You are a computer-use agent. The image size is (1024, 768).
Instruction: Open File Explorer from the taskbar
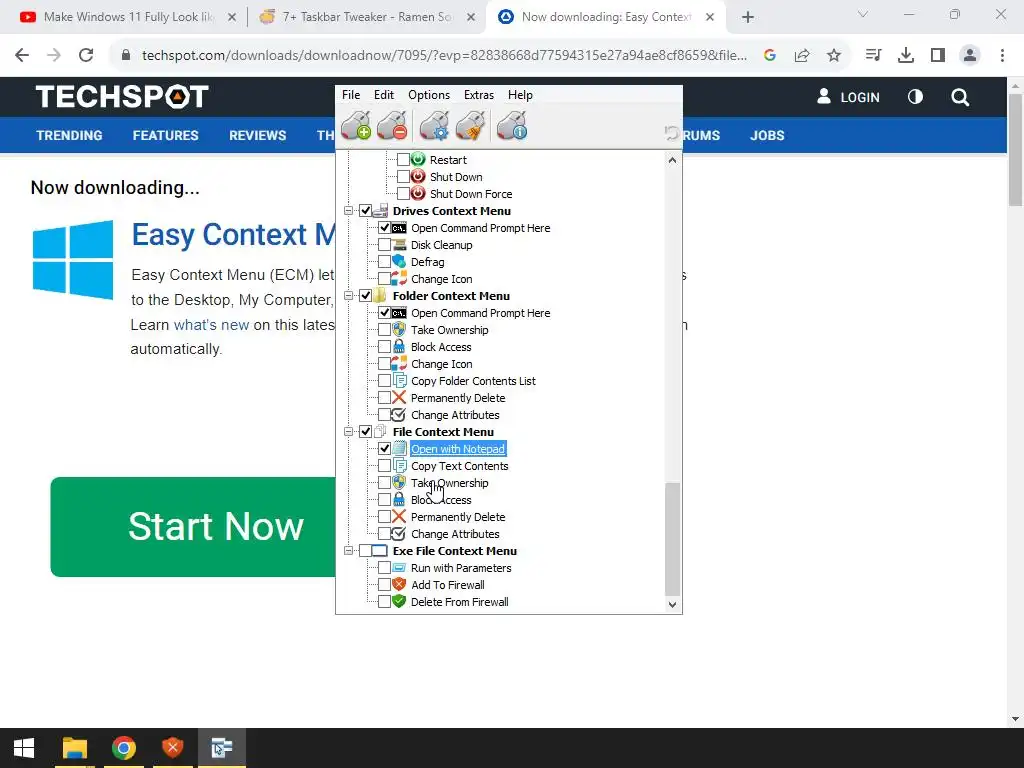pyautogui.click(x=74, y=748)
